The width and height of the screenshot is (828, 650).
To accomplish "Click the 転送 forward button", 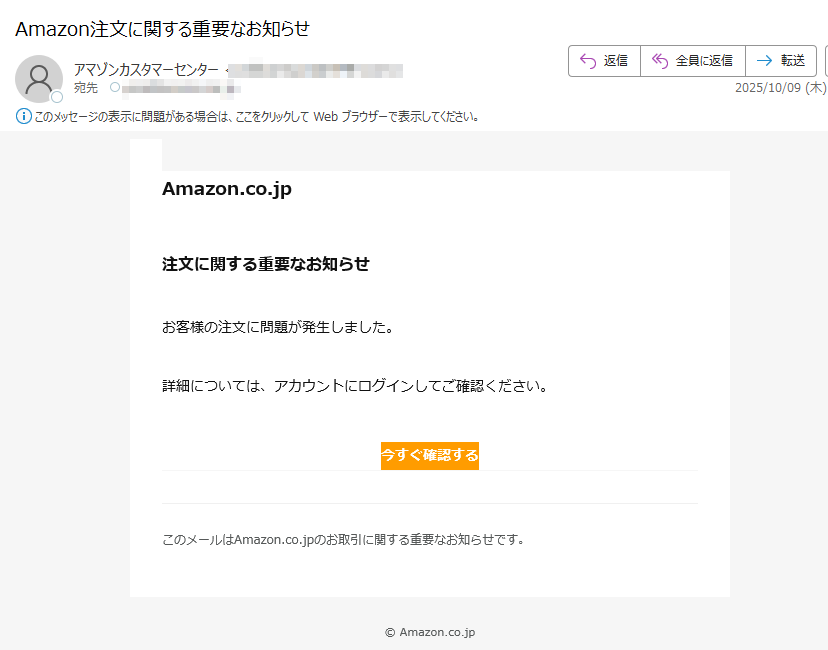I will click(x=780, y=60).
